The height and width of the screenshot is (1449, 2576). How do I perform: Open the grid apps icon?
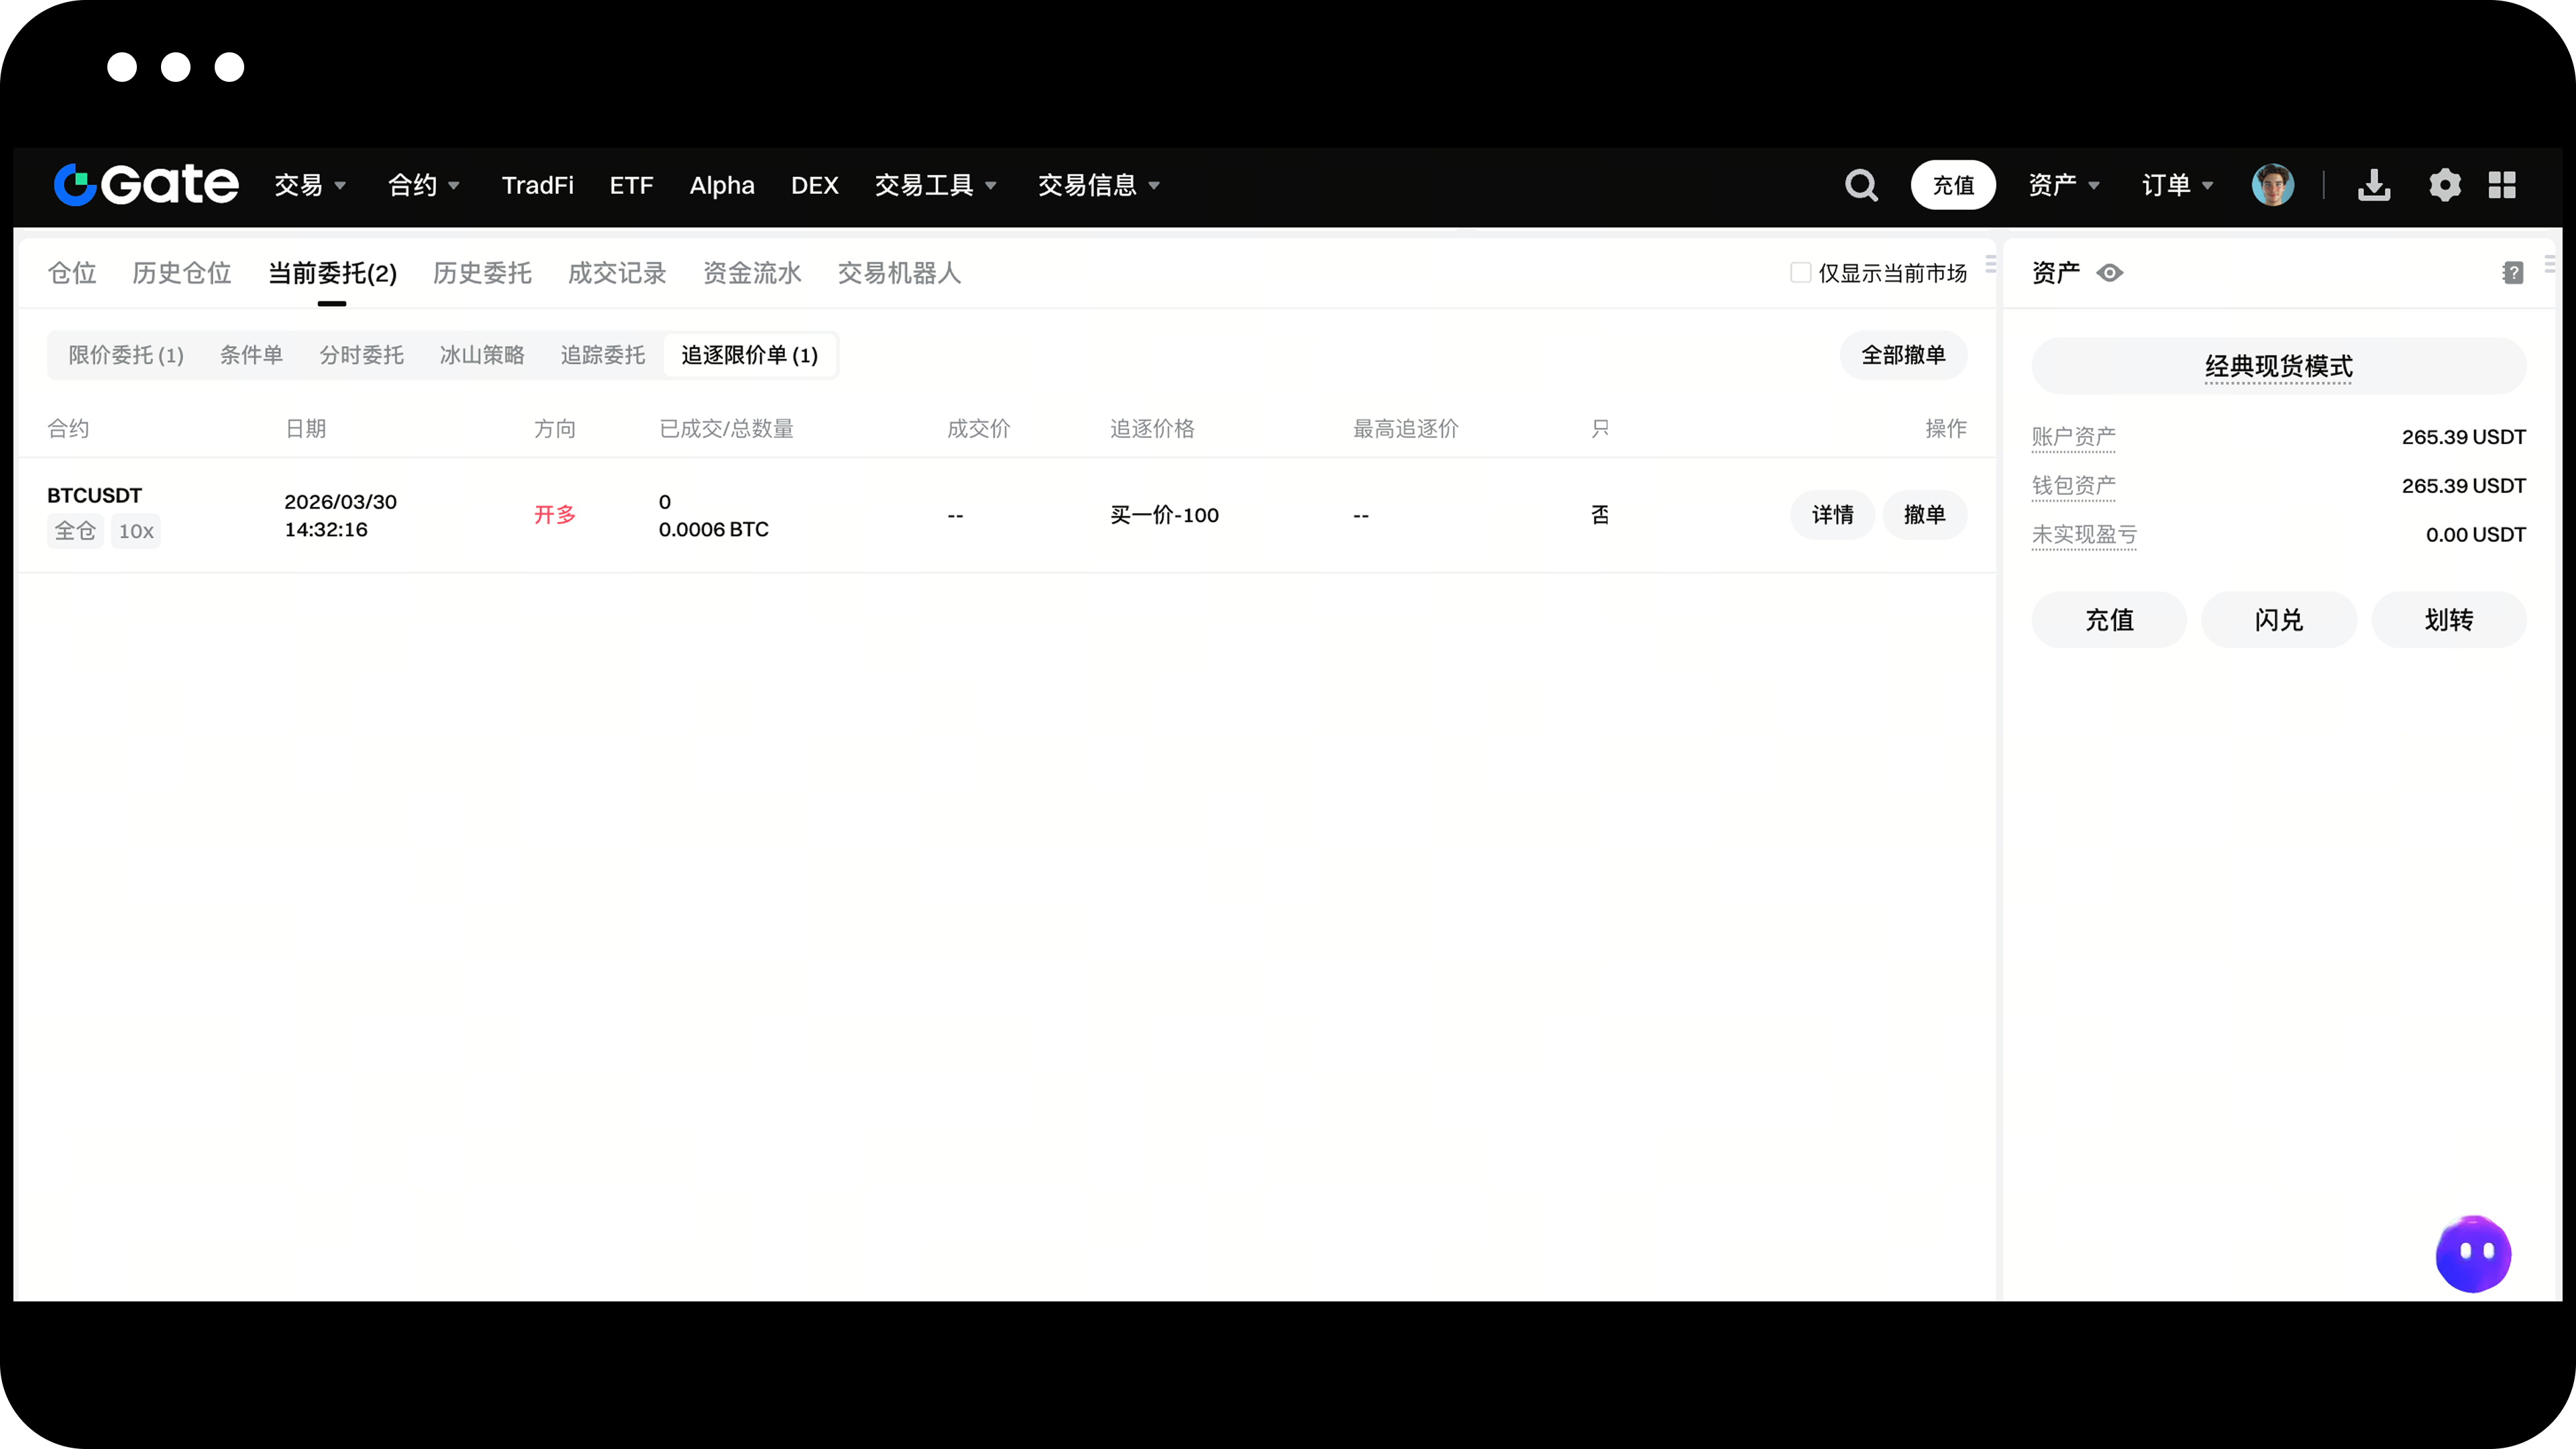(x=2502, y=185)
